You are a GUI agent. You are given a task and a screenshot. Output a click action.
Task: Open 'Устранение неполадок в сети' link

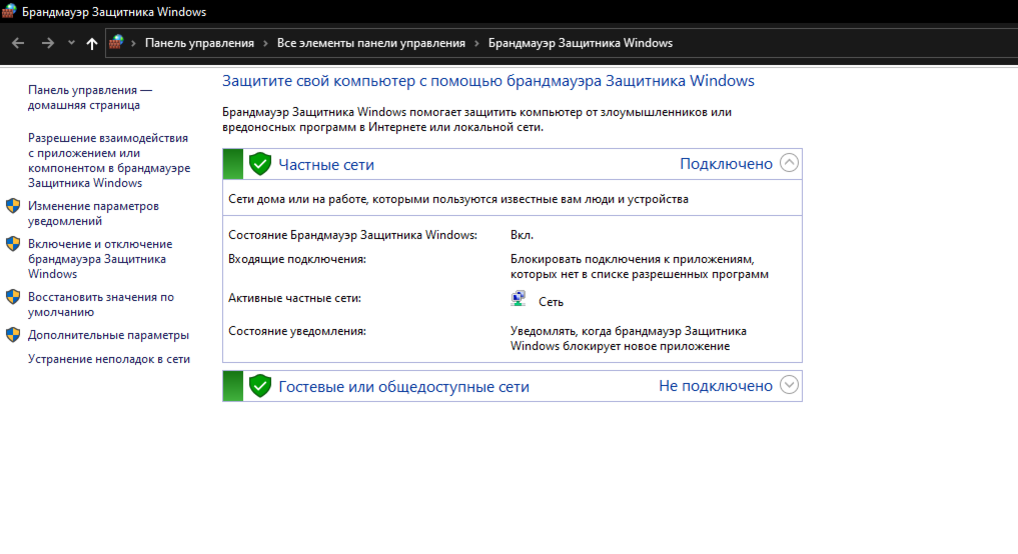109,359
